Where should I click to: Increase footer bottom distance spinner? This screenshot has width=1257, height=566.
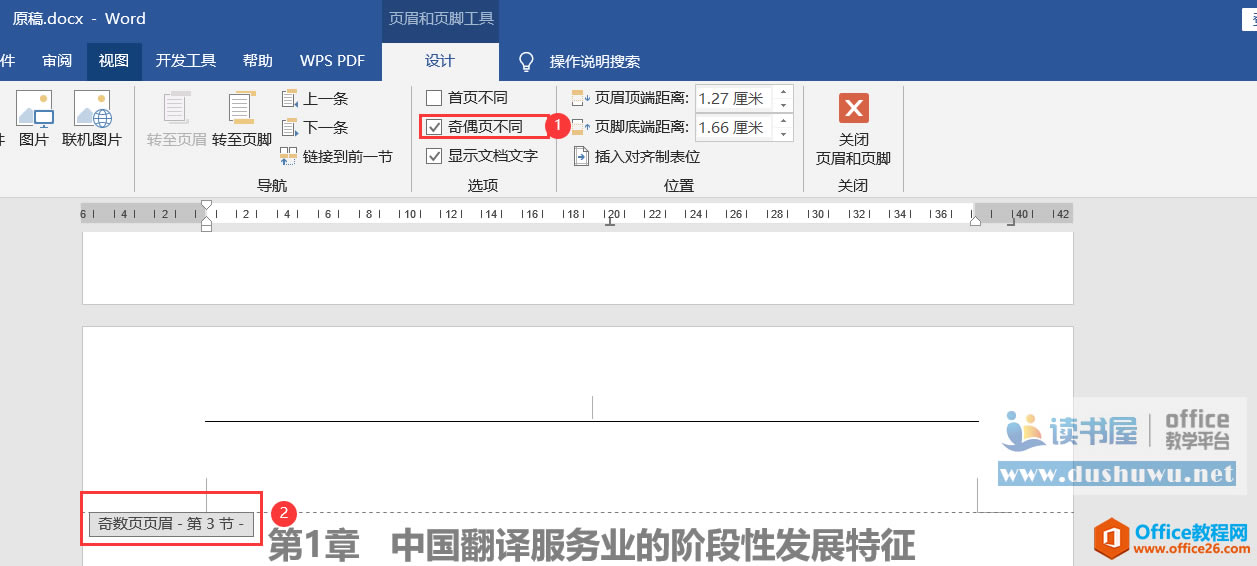pyautogui.click(x=783, y=121)
